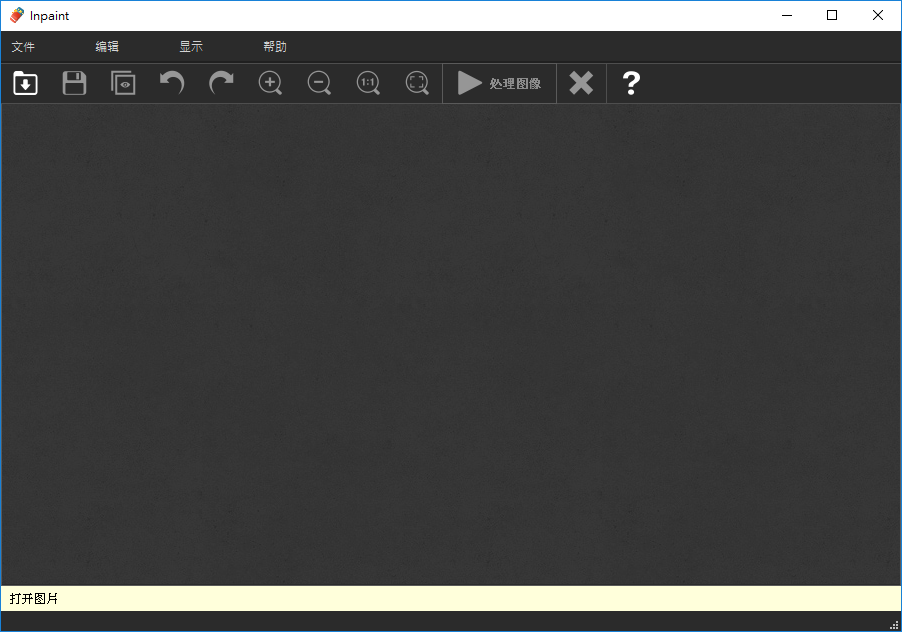Open the 文件 menu
The width and height of the screenshot is (902, 632).
[23, 47]
